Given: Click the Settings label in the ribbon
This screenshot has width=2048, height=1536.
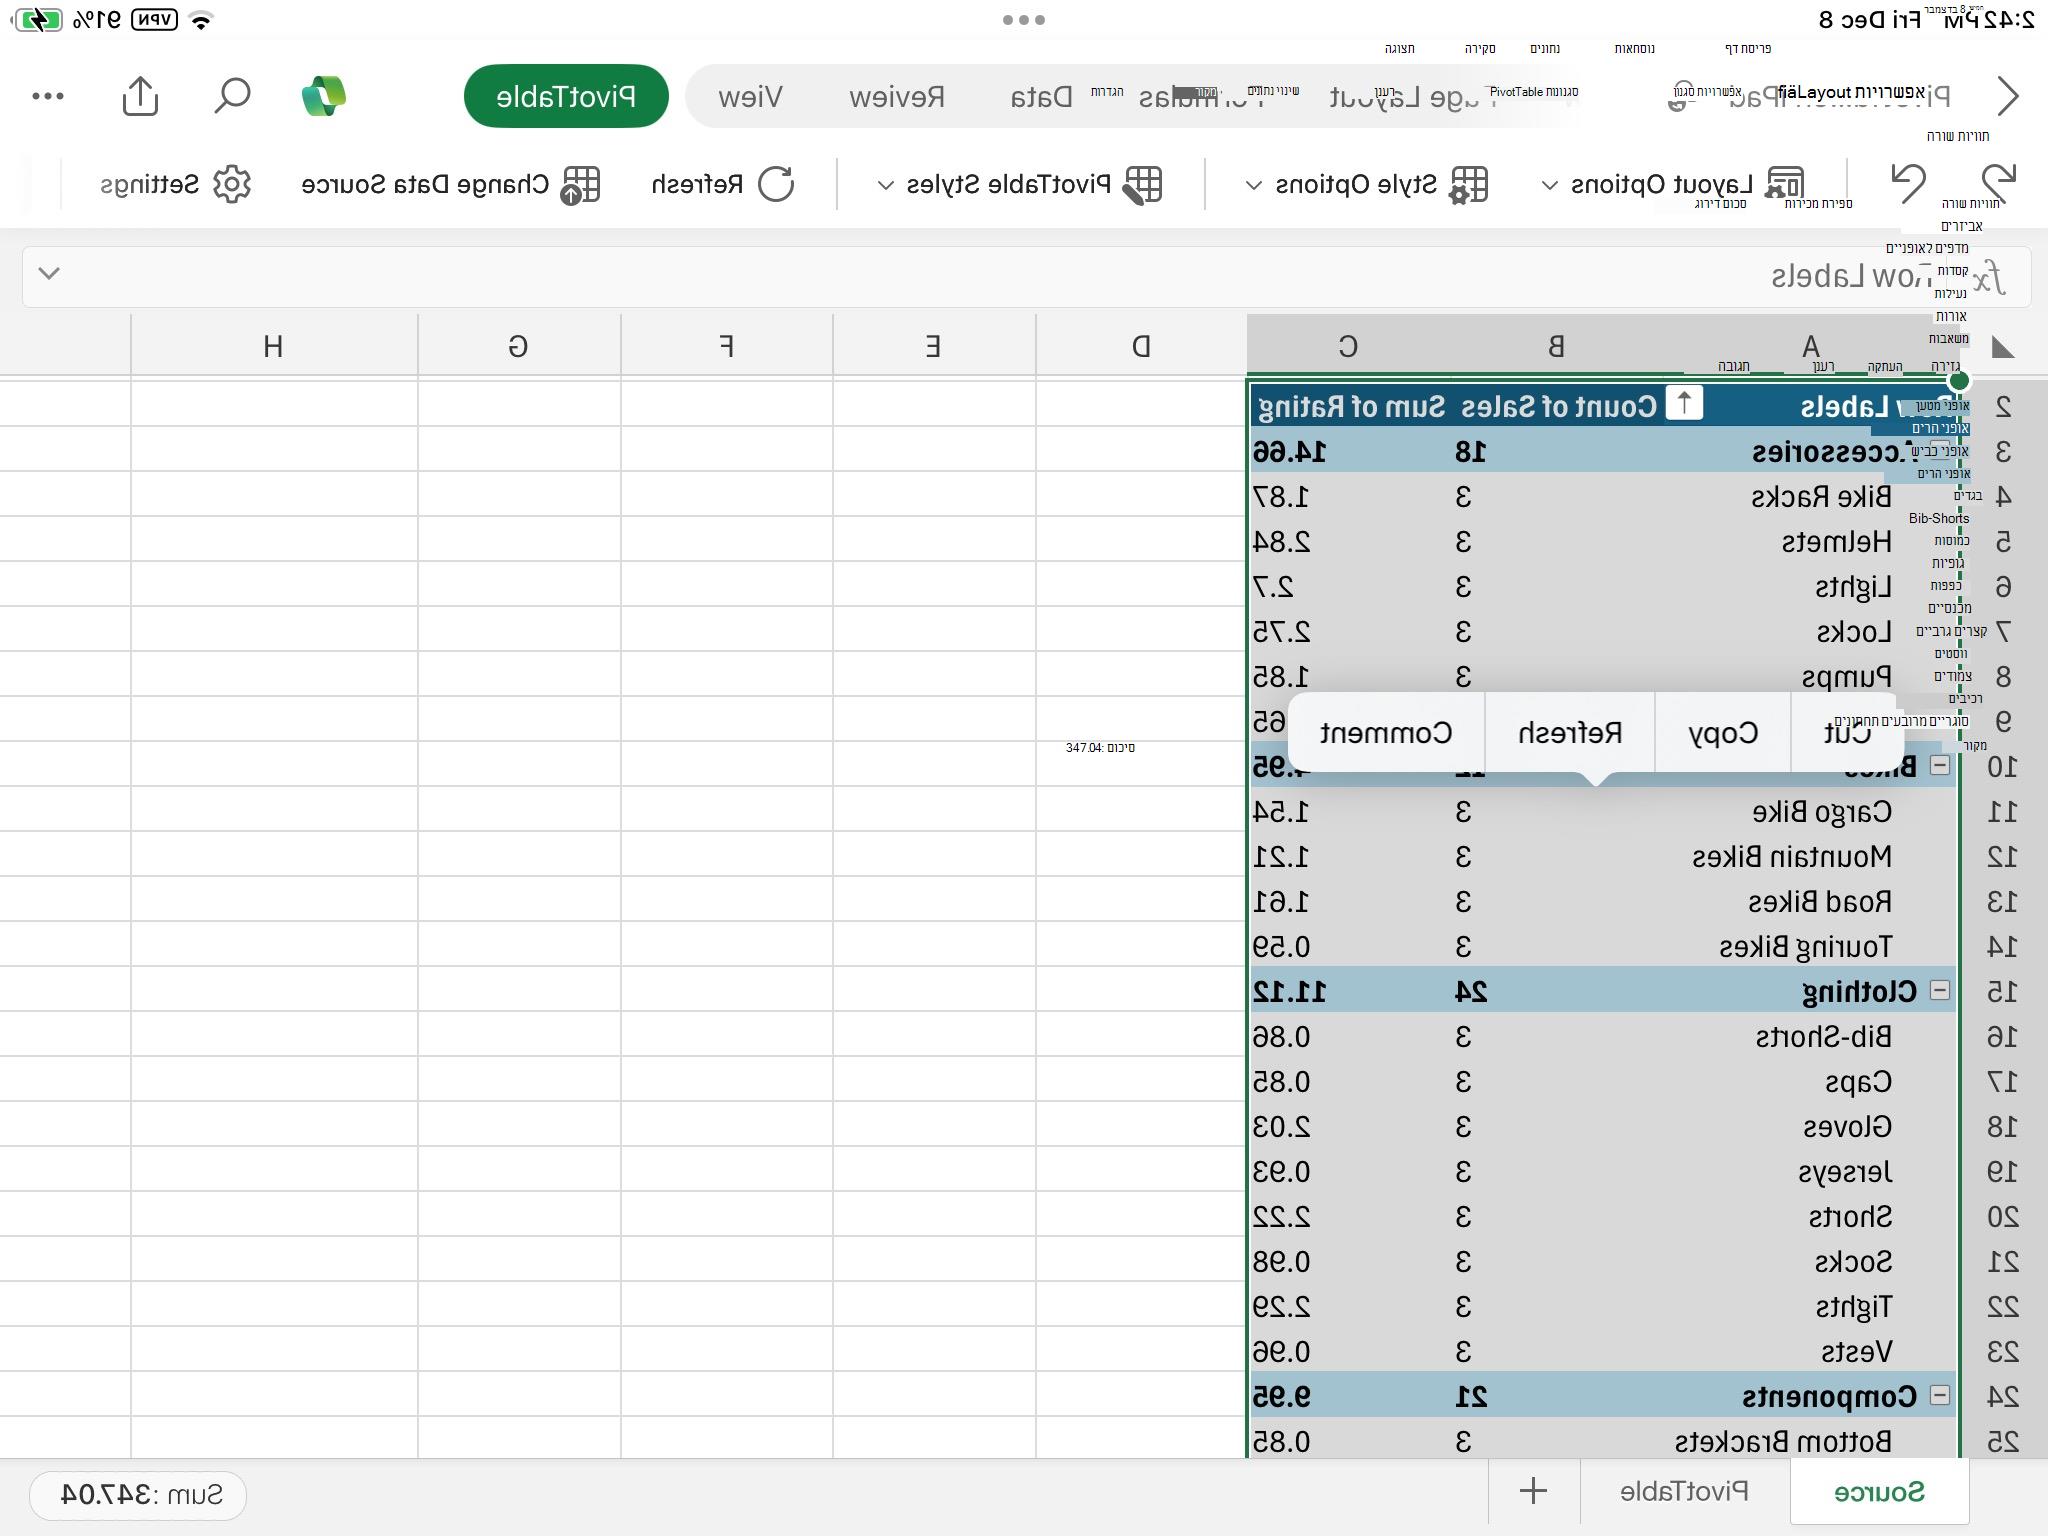Looking at the screenshot, I should coord(150,184).
